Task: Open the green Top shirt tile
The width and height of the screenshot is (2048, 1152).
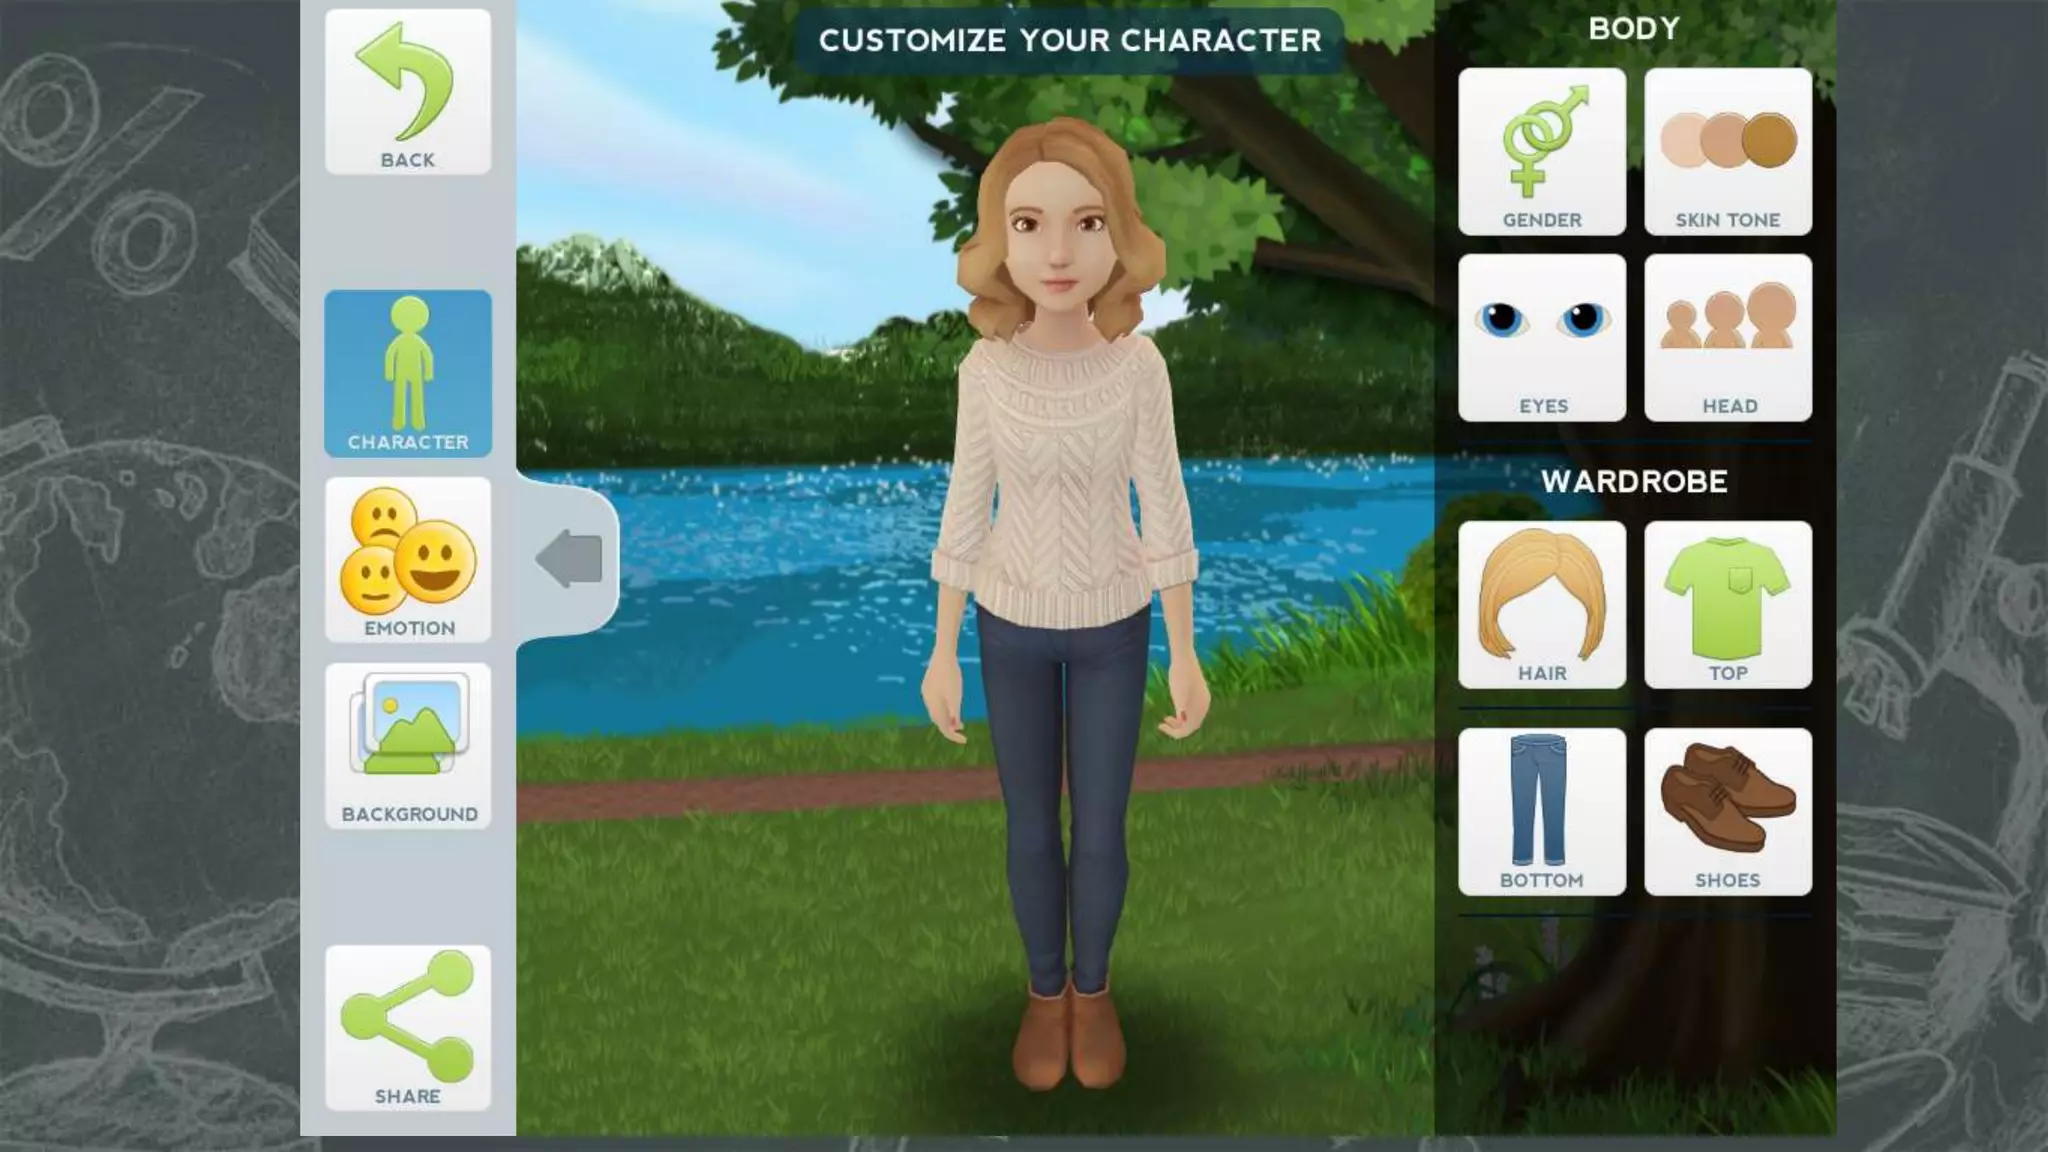Action: tap(1727, 604)
